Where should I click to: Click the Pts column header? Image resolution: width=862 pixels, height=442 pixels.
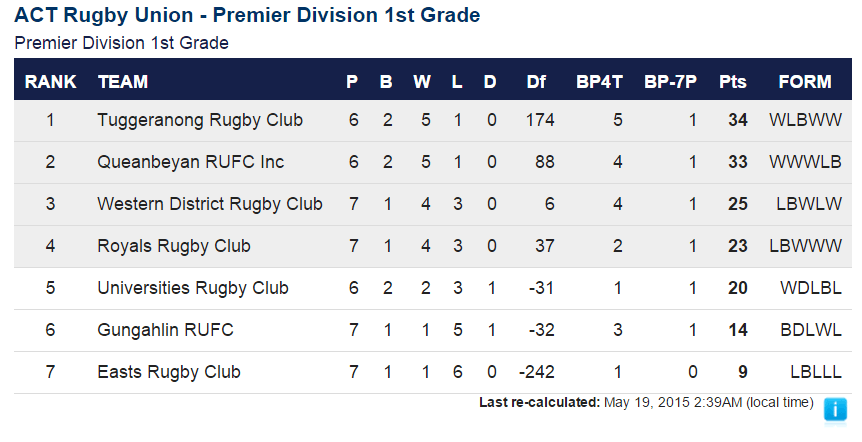[x=733, y=82]
